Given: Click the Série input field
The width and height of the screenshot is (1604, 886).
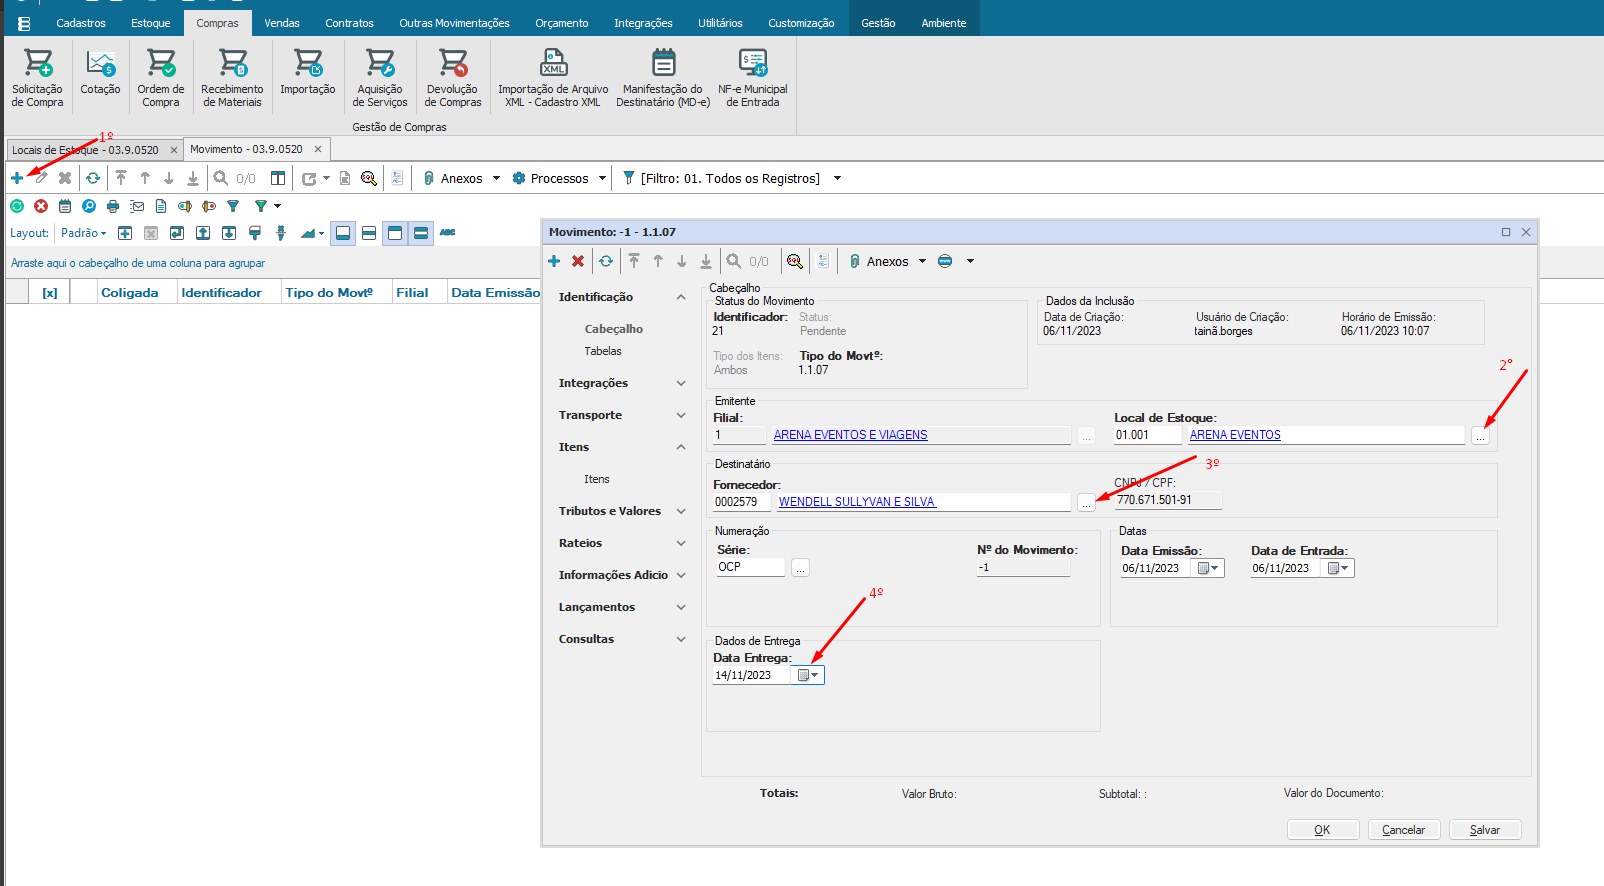Looking at the screenshot, I should coord(750,567).
